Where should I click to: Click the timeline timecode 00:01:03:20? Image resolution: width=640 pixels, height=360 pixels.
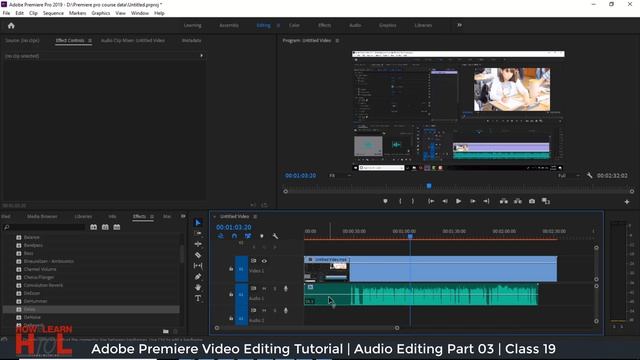[233, 227]
